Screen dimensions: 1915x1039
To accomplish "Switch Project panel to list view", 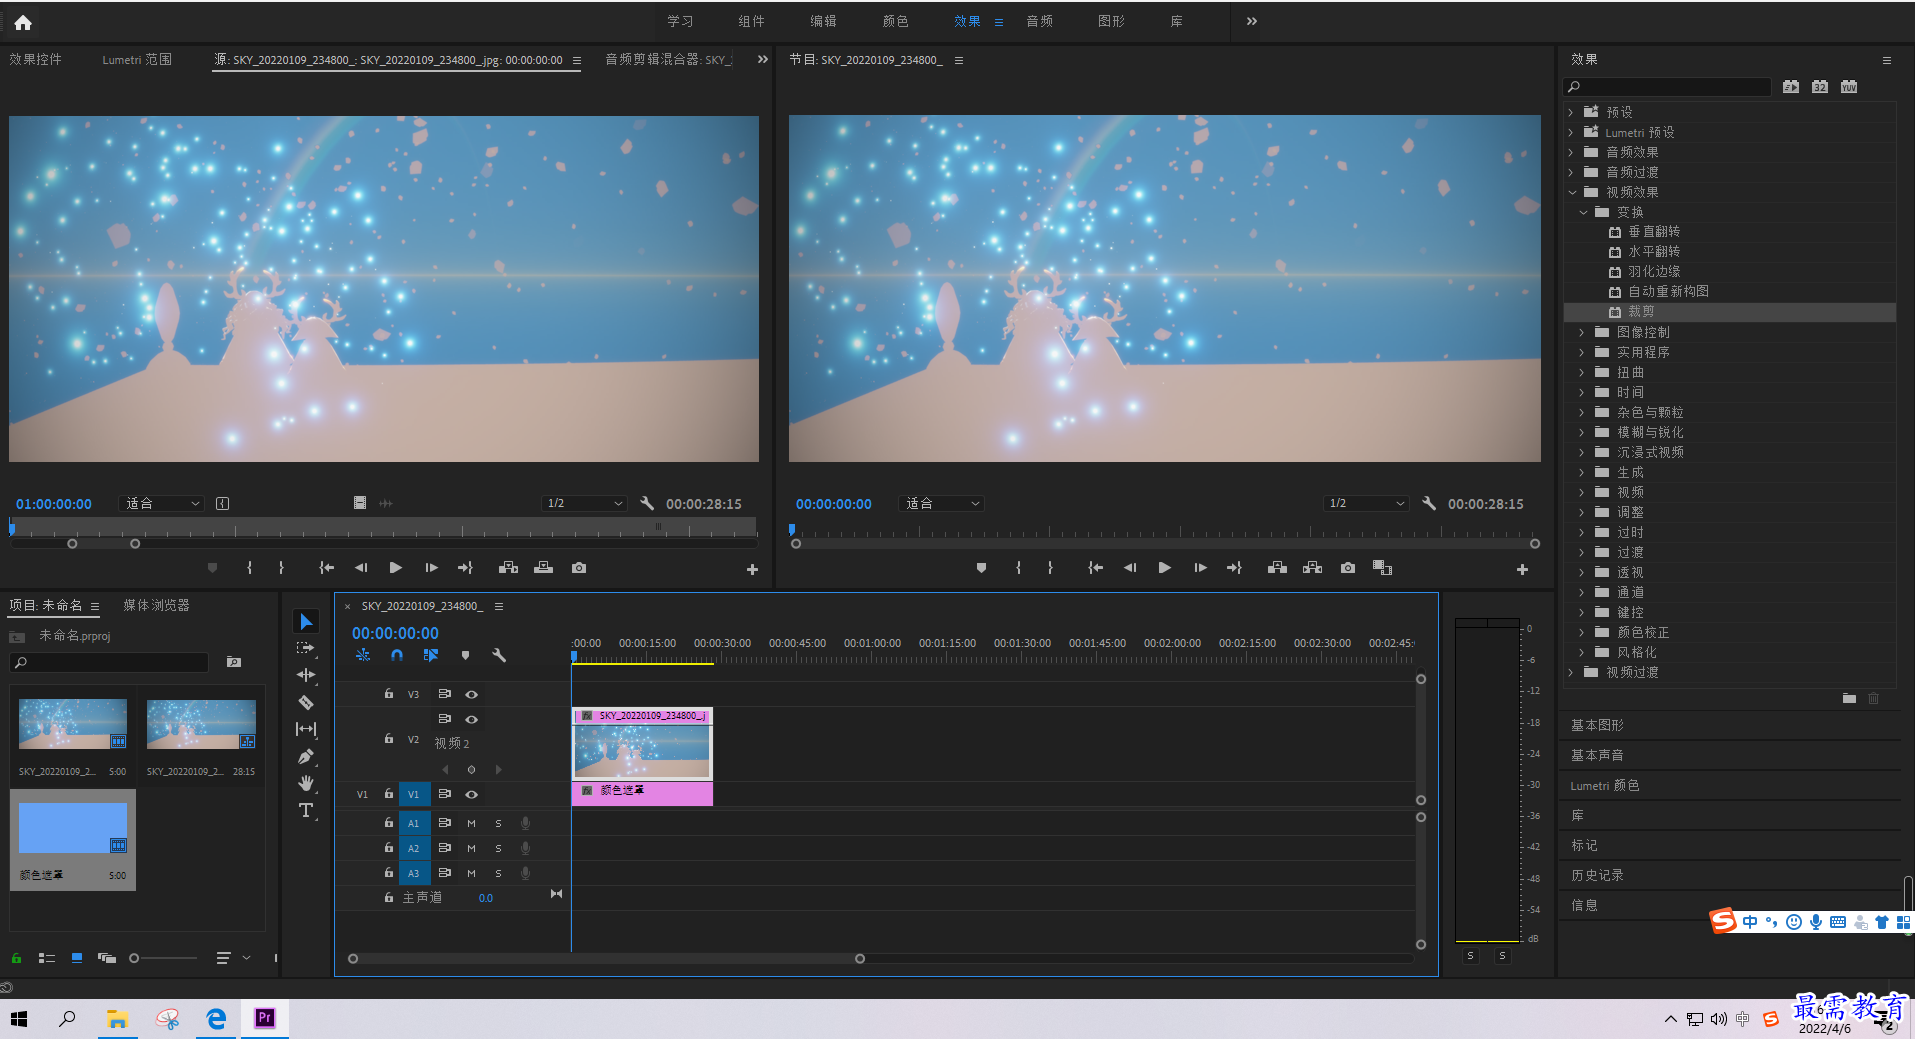I will (46, 958).
